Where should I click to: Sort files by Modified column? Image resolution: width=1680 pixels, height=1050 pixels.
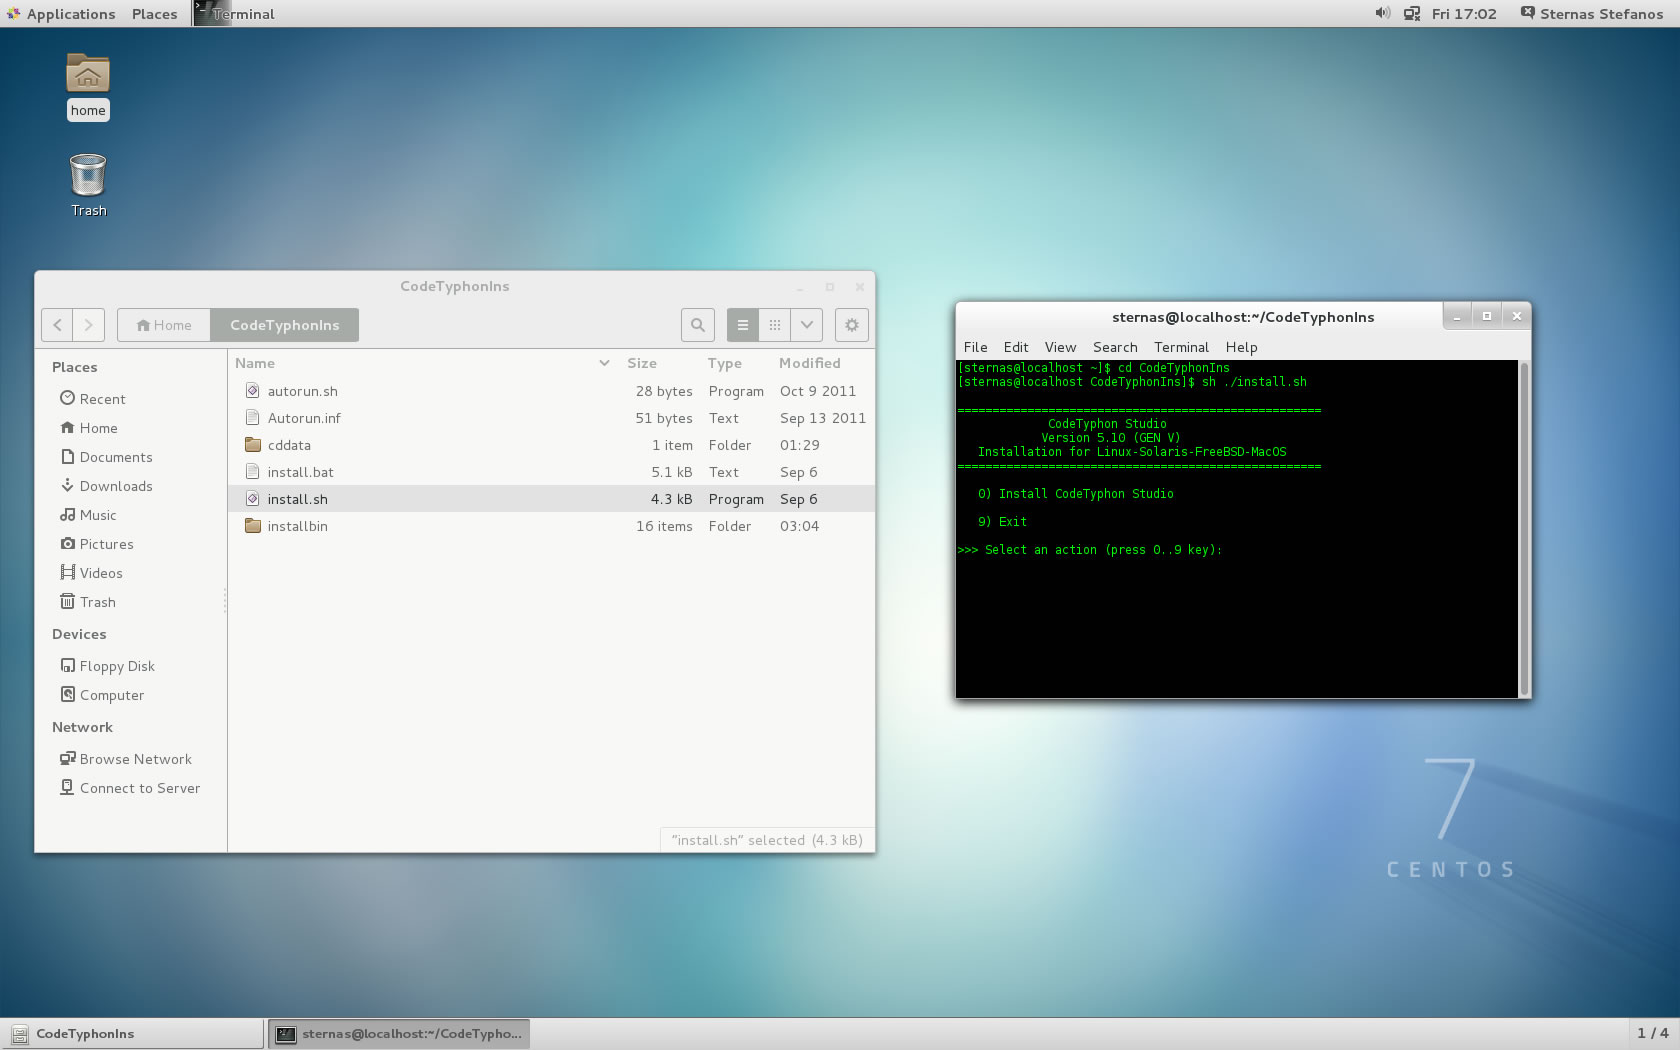pyautogui.click(x=810, y=363)
